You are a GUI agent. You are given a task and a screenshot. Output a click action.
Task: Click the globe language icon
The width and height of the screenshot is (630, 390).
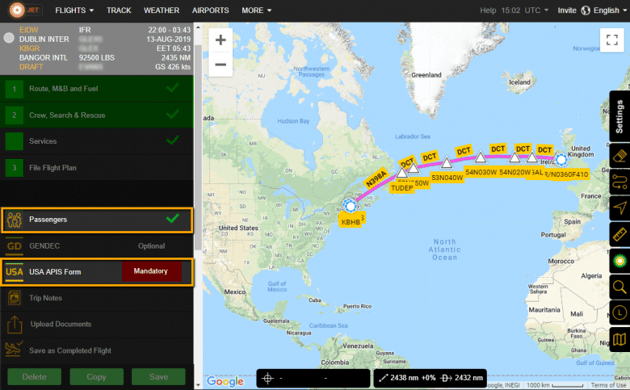585,10
